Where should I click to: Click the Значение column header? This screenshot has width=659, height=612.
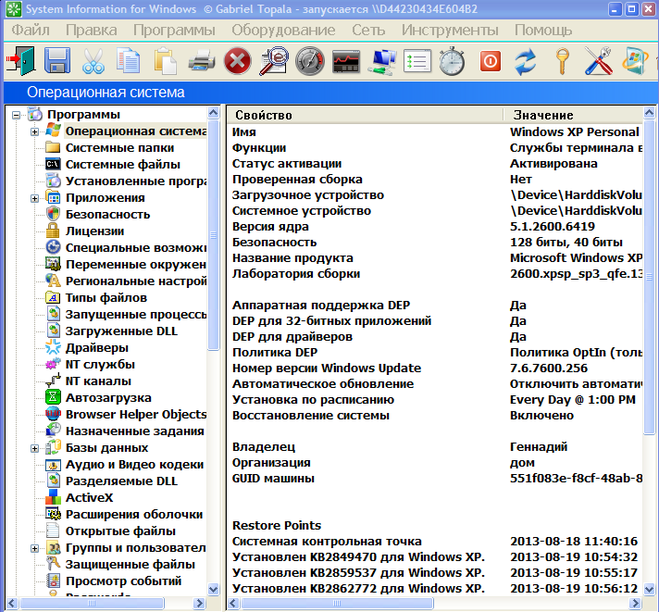tap(573, 115)
